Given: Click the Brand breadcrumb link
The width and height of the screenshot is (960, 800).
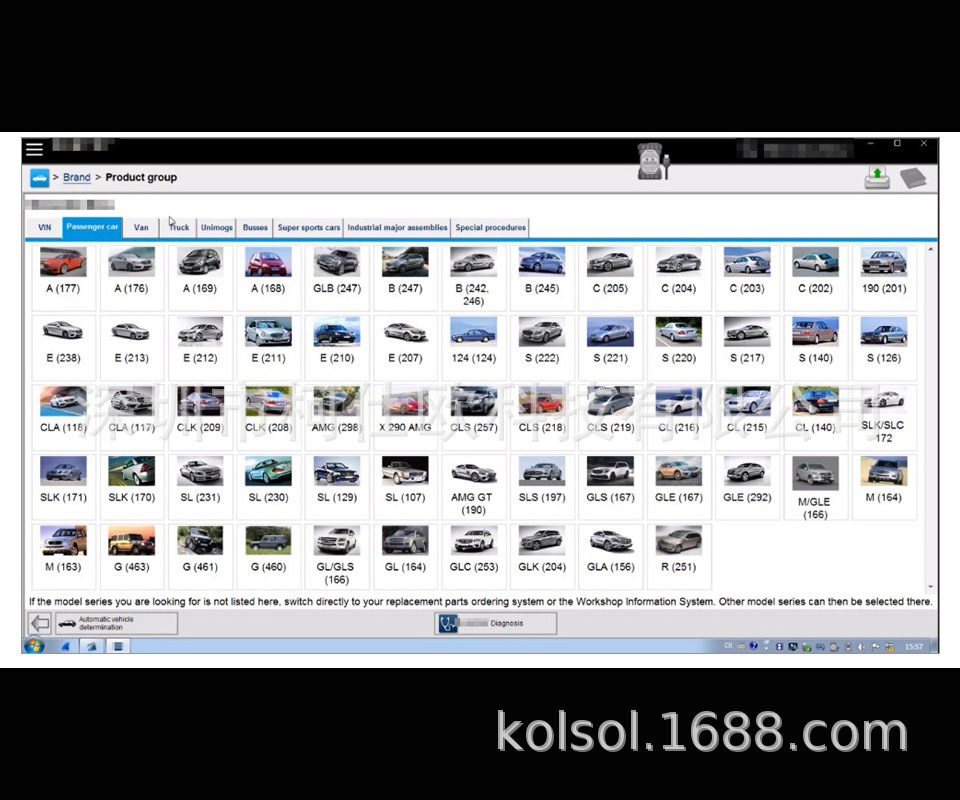Looking at the screenshot, I should pyautogui.click(x=77, y=178).
